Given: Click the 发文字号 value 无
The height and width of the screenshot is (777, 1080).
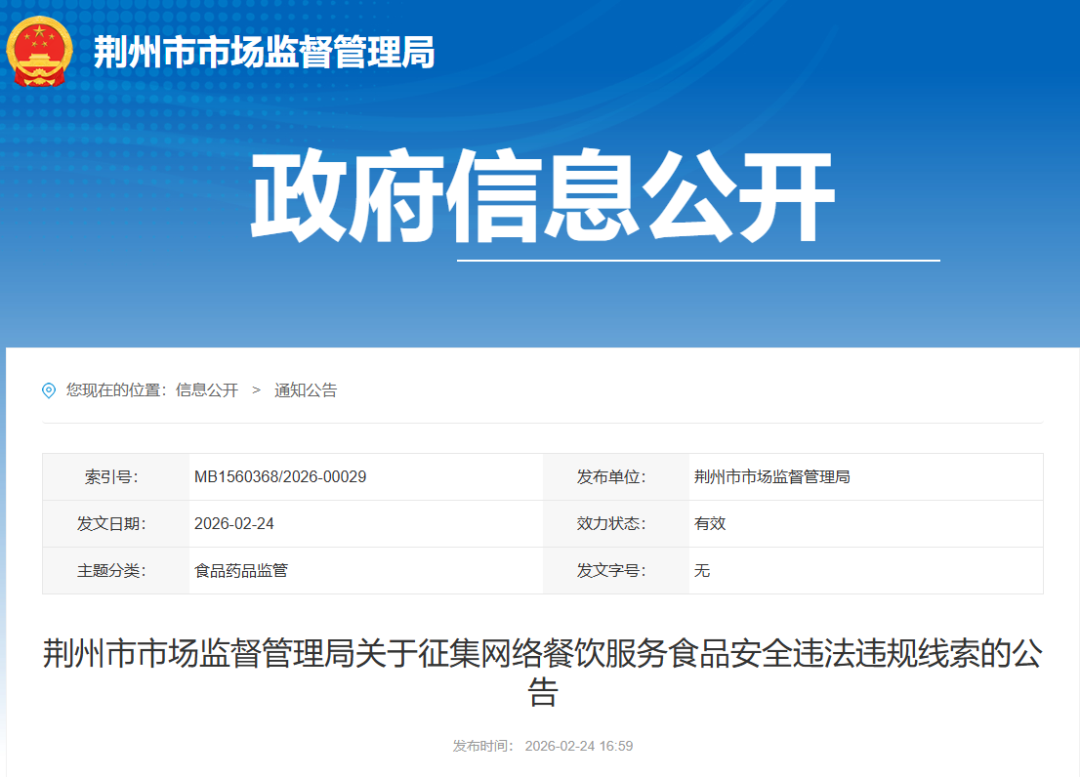Looking at the screenshot, I should pyautogui.click(x=701, y=570).
